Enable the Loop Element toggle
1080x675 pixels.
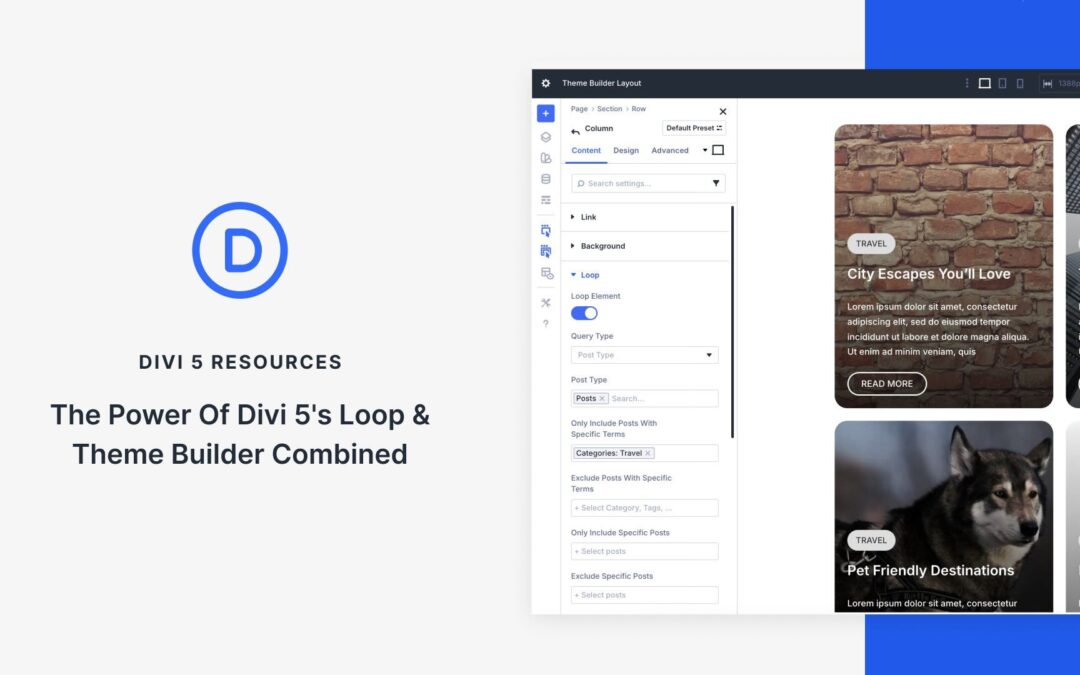tap(584, 312)
